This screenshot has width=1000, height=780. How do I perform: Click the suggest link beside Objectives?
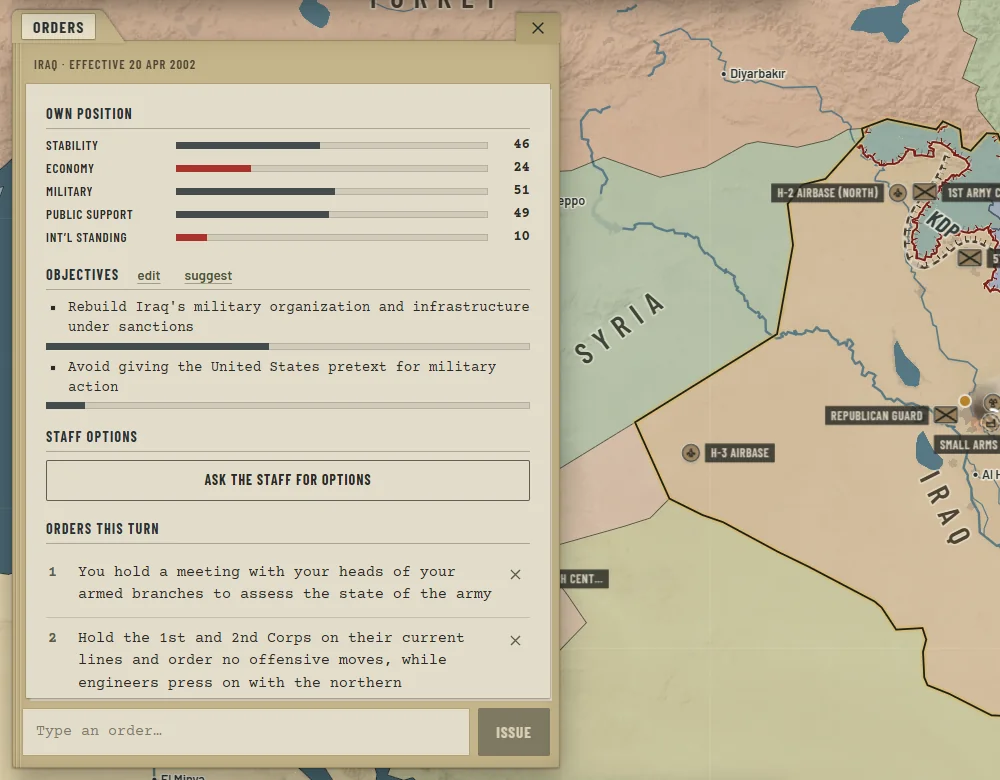tap(208, 276)
